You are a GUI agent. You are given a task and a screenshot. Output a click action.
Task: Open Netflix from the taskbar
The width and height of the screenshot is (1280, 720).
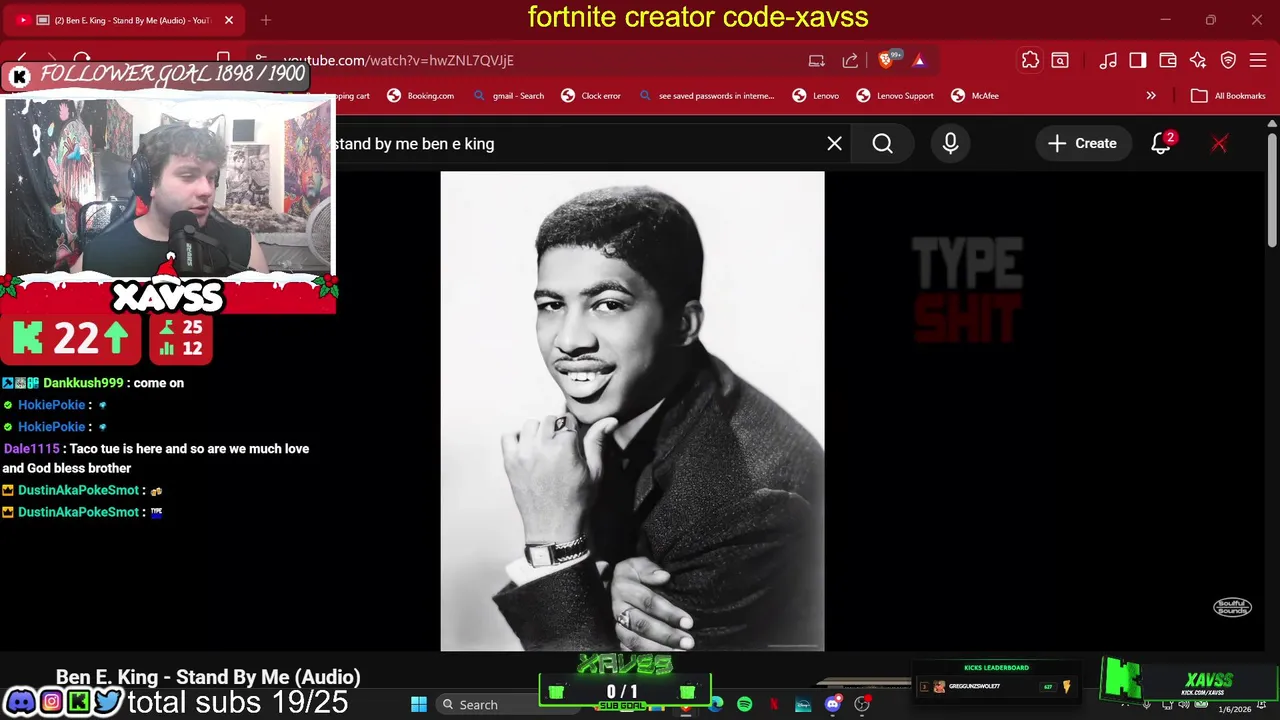[x=774, y=704]
